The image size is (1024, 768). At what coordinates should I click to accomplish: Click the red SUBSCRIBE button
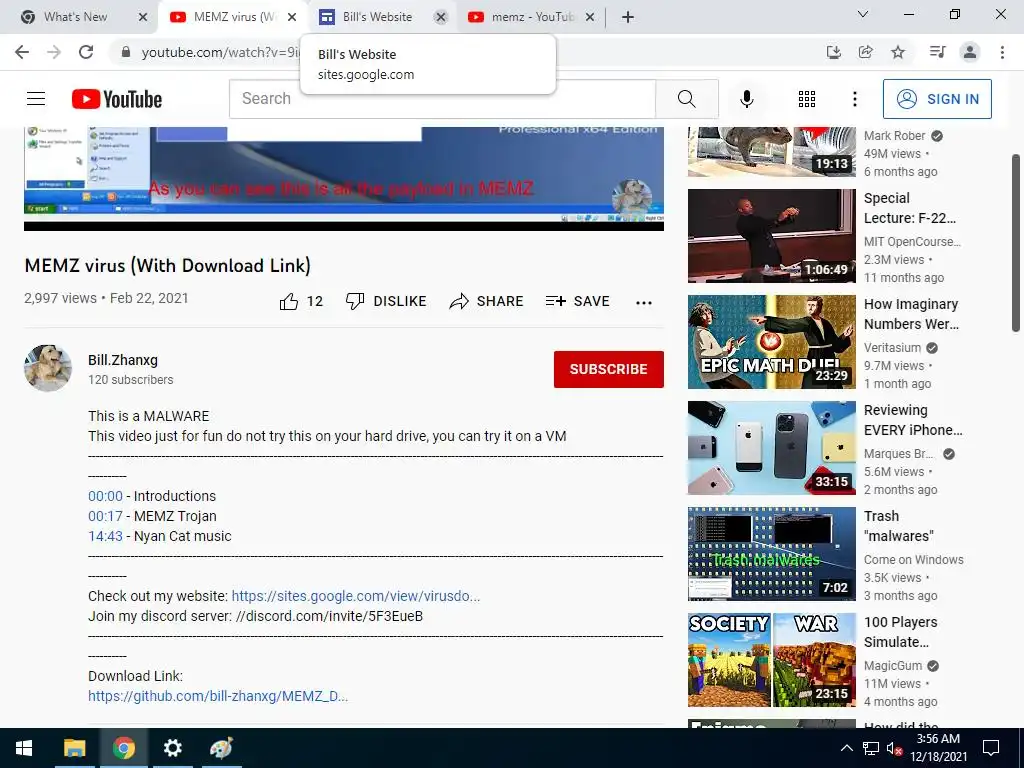click(609, 369)
